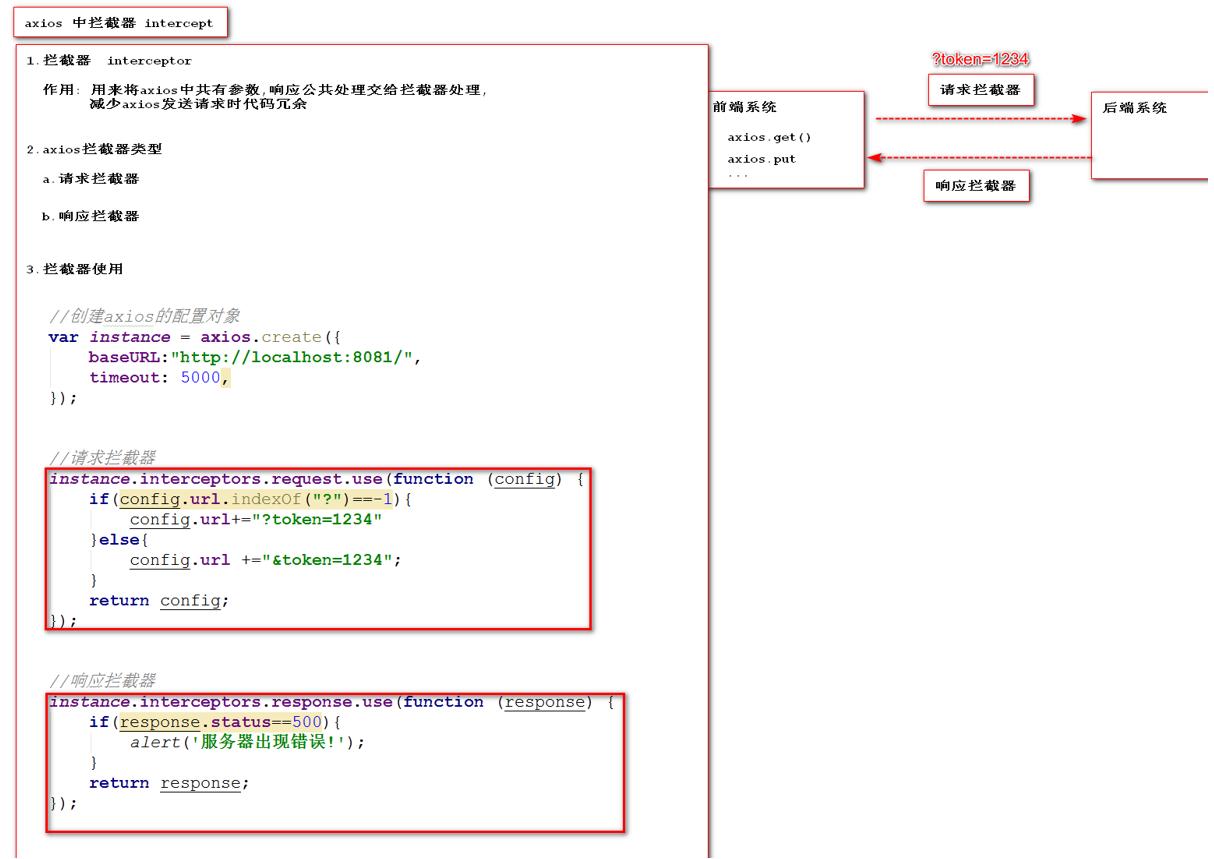The width and height of the screenshot is (1214, 859).
Task: Click the line starting with '作用: 用来将axios中共有参数'
Action: coord(265,90)
